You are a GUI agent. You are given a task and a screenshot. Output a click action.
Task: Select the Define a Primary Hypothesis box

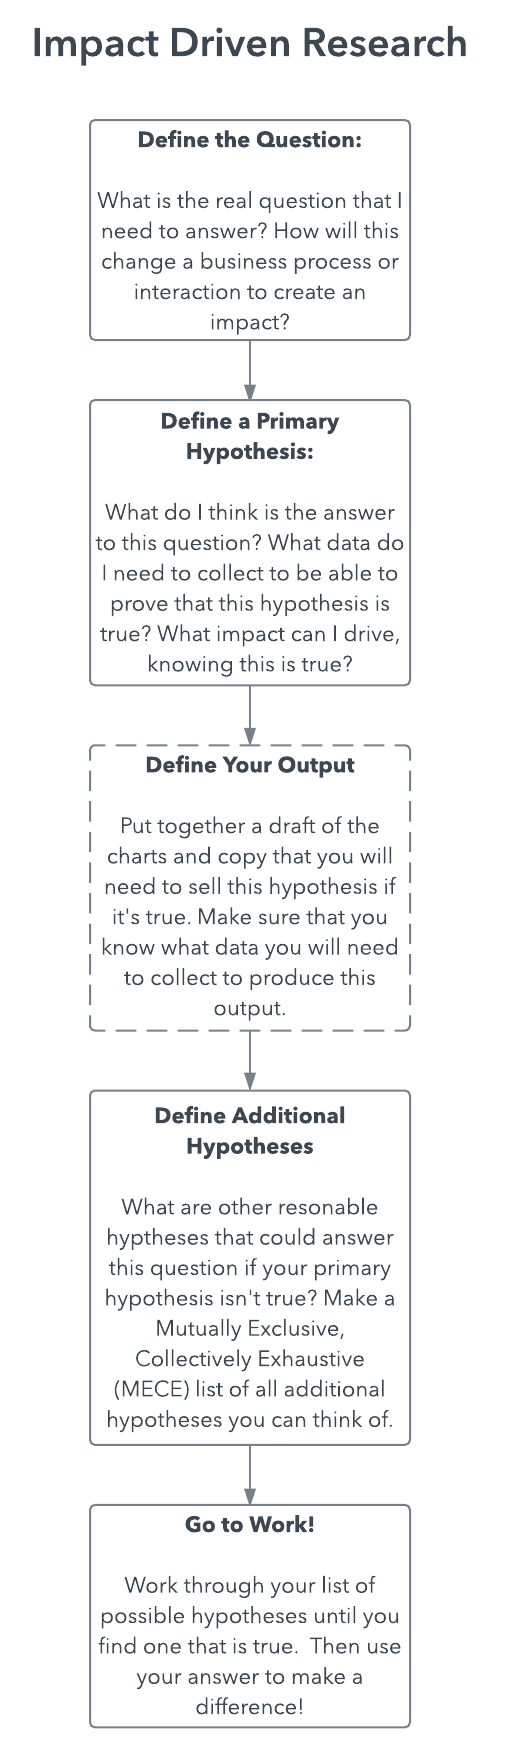tap(250, 543)
